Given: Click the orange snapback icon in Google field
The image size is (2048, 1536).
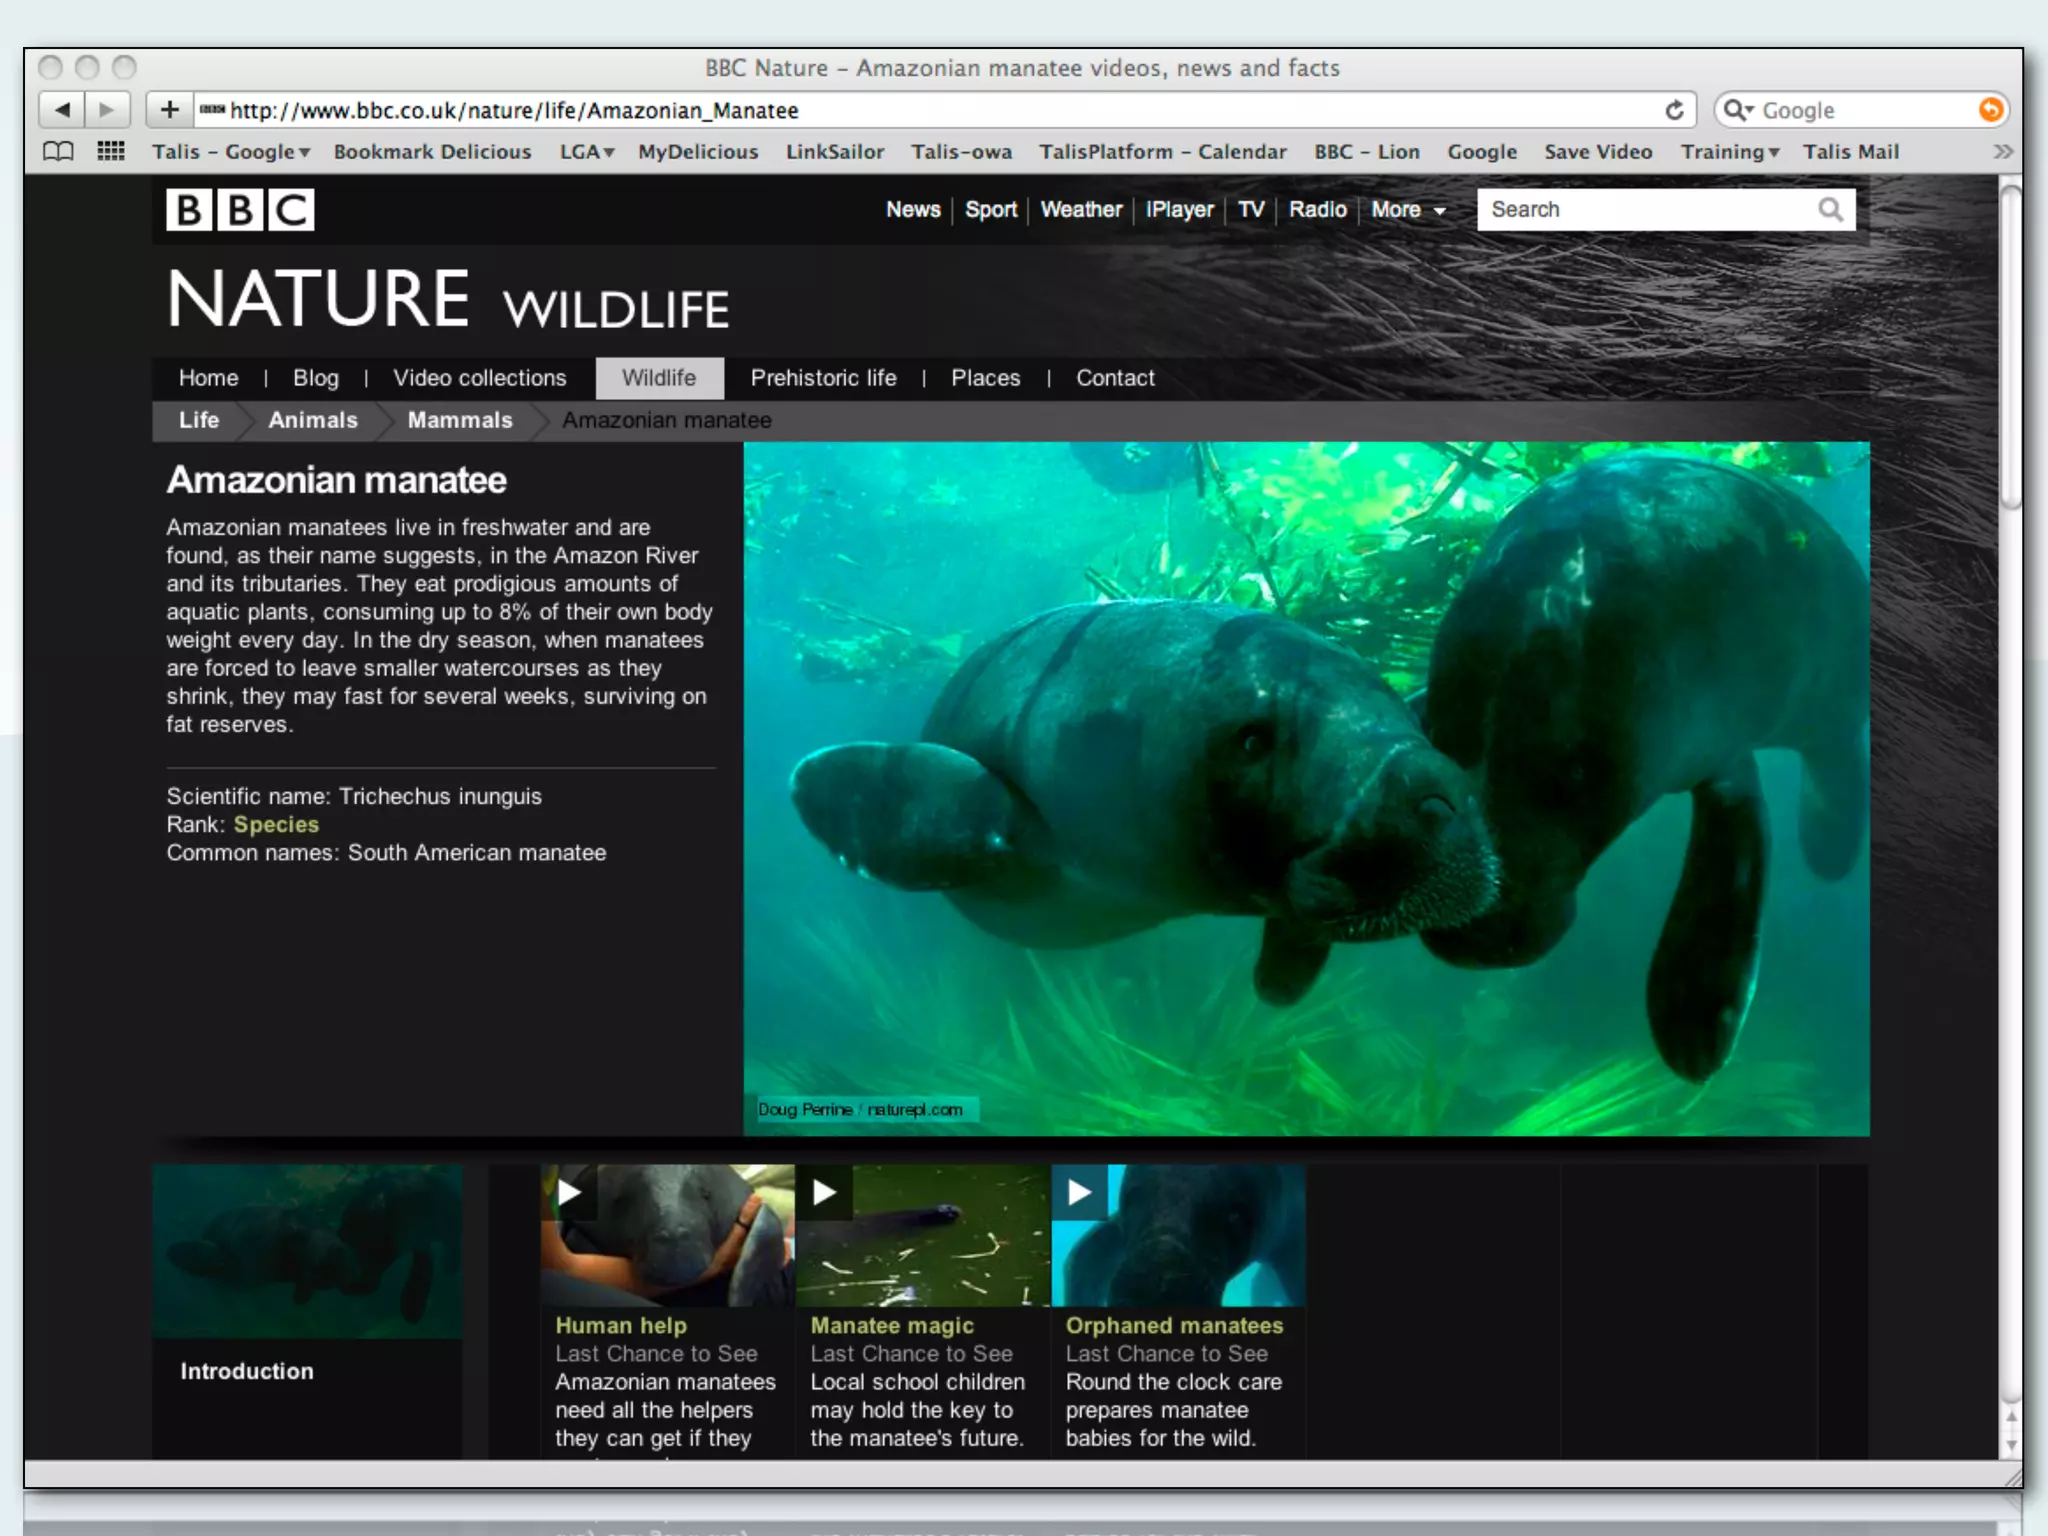Looking at the screenshot, I should (x=1990, y=110).
